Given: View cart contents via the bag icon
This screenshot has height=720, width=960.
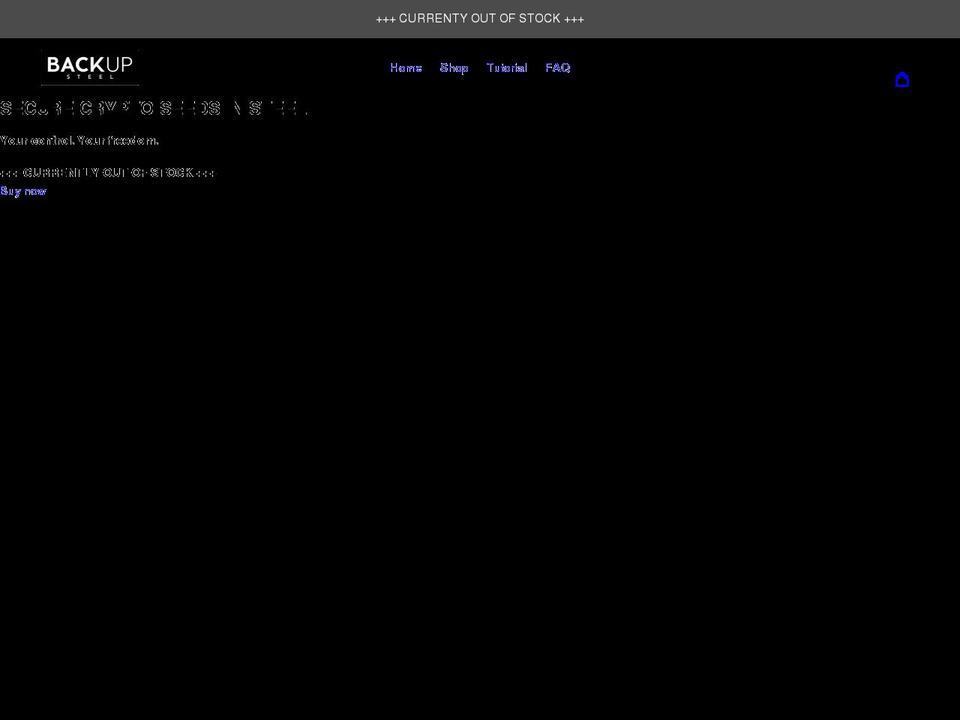Looking at the screenshot, I should pyautogui.click(x=902, y=80).
